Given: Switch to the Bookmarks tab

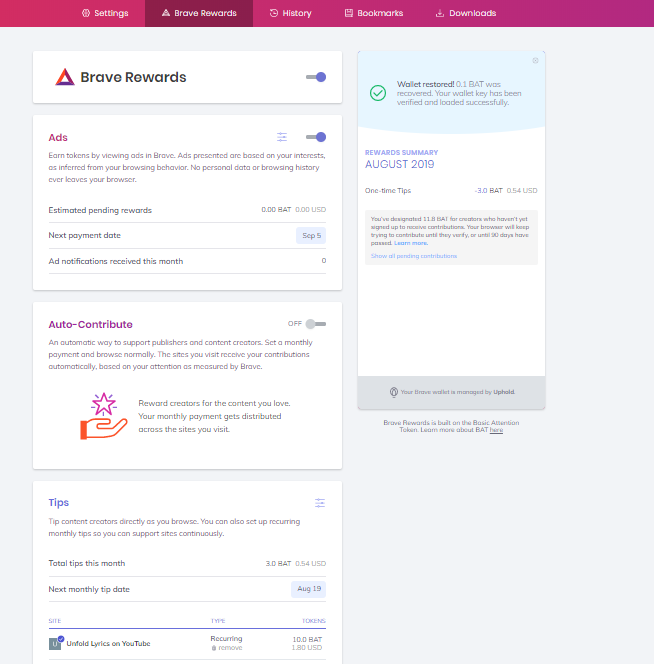Looking at the screenshot, I should 374,13.
